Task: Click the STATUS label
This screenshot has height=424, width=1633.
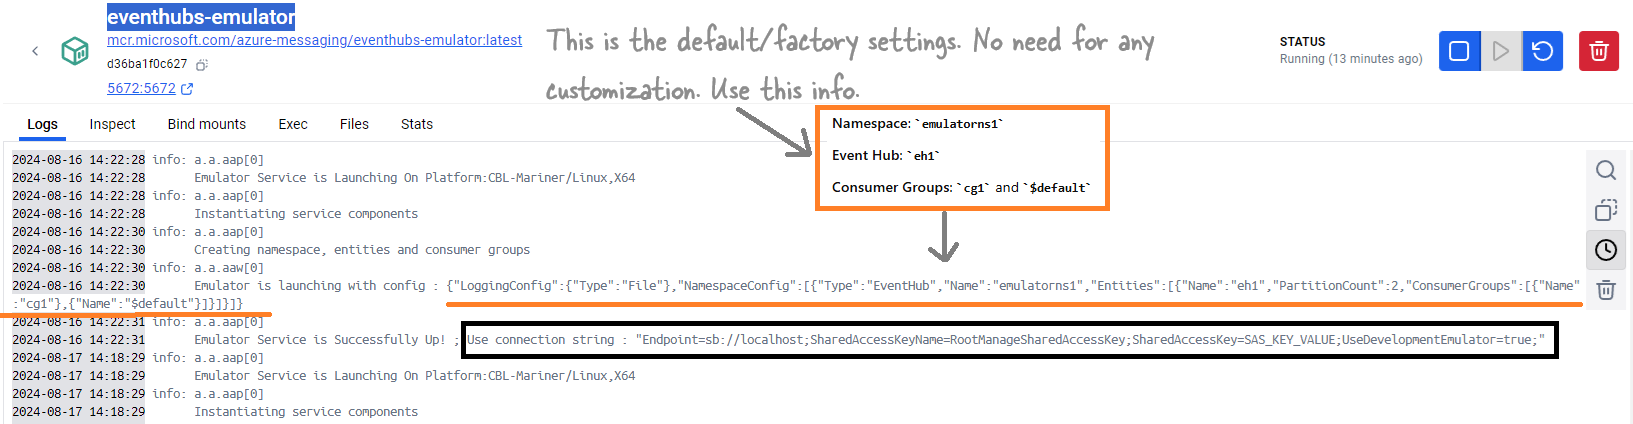Action: point(1303,42)
